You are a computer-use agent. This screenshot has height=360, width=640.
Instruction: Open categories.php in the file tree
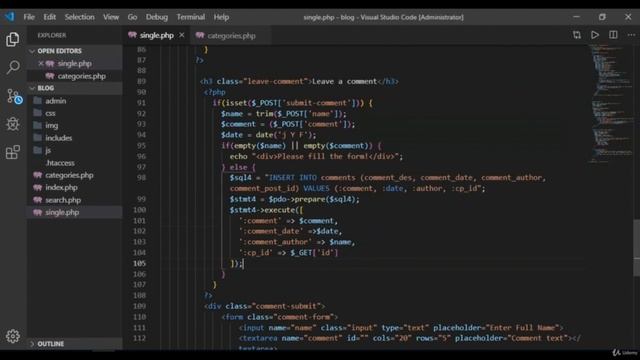(x=69, y=175)
